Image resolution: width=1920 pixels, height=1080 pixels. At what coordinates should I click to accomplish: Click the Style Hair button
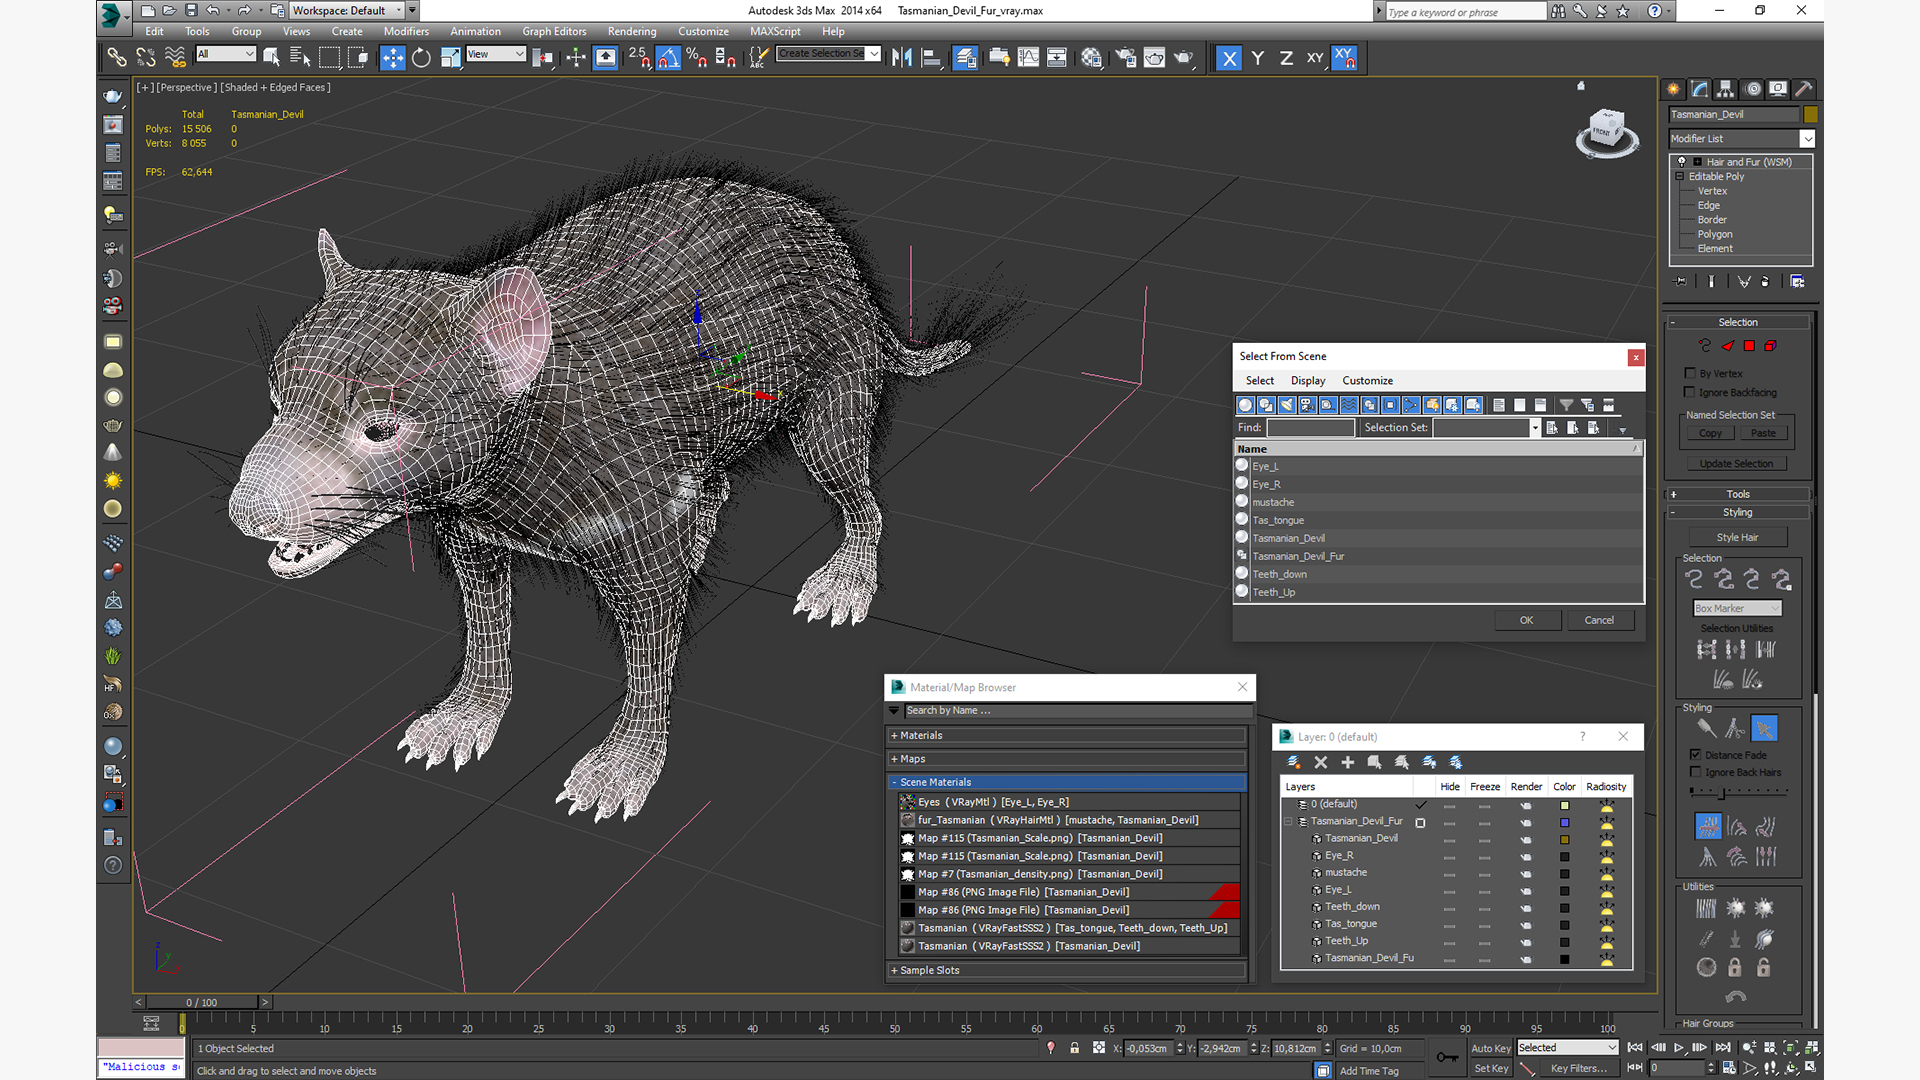point(1737,537)
